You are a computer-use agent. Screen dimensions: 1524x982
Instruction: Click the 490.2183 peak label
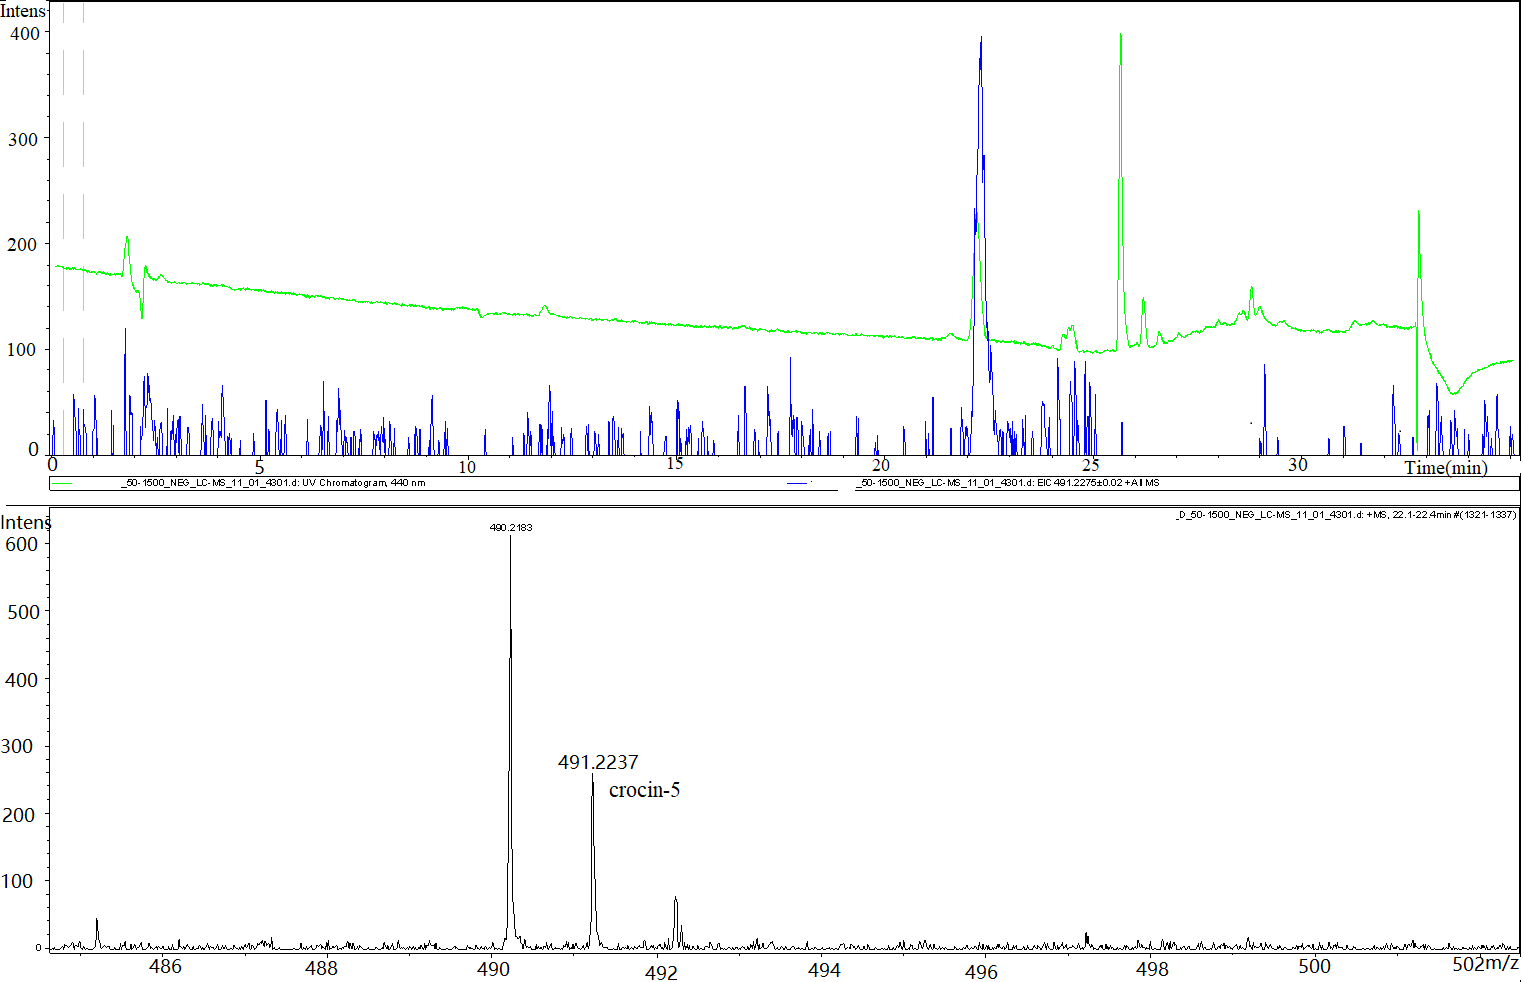pyautogui.click(x=510, y=527)
